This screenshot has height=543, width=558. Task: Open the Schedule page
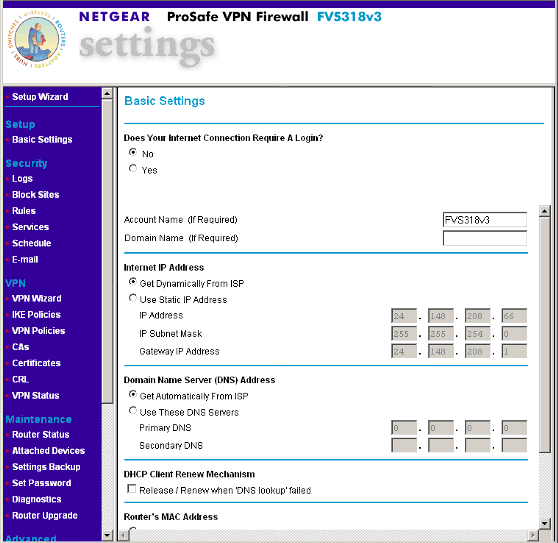pyautogui.click(x=32, y=243)
